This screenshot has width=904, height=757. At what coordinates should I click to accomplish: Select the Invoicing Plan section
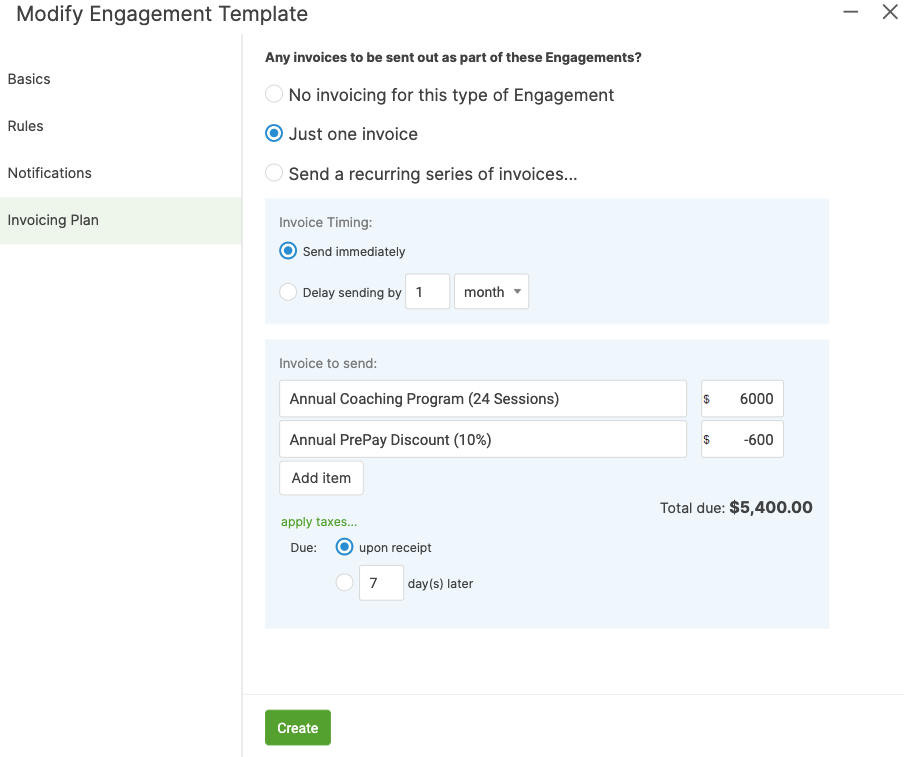[53, 220]
